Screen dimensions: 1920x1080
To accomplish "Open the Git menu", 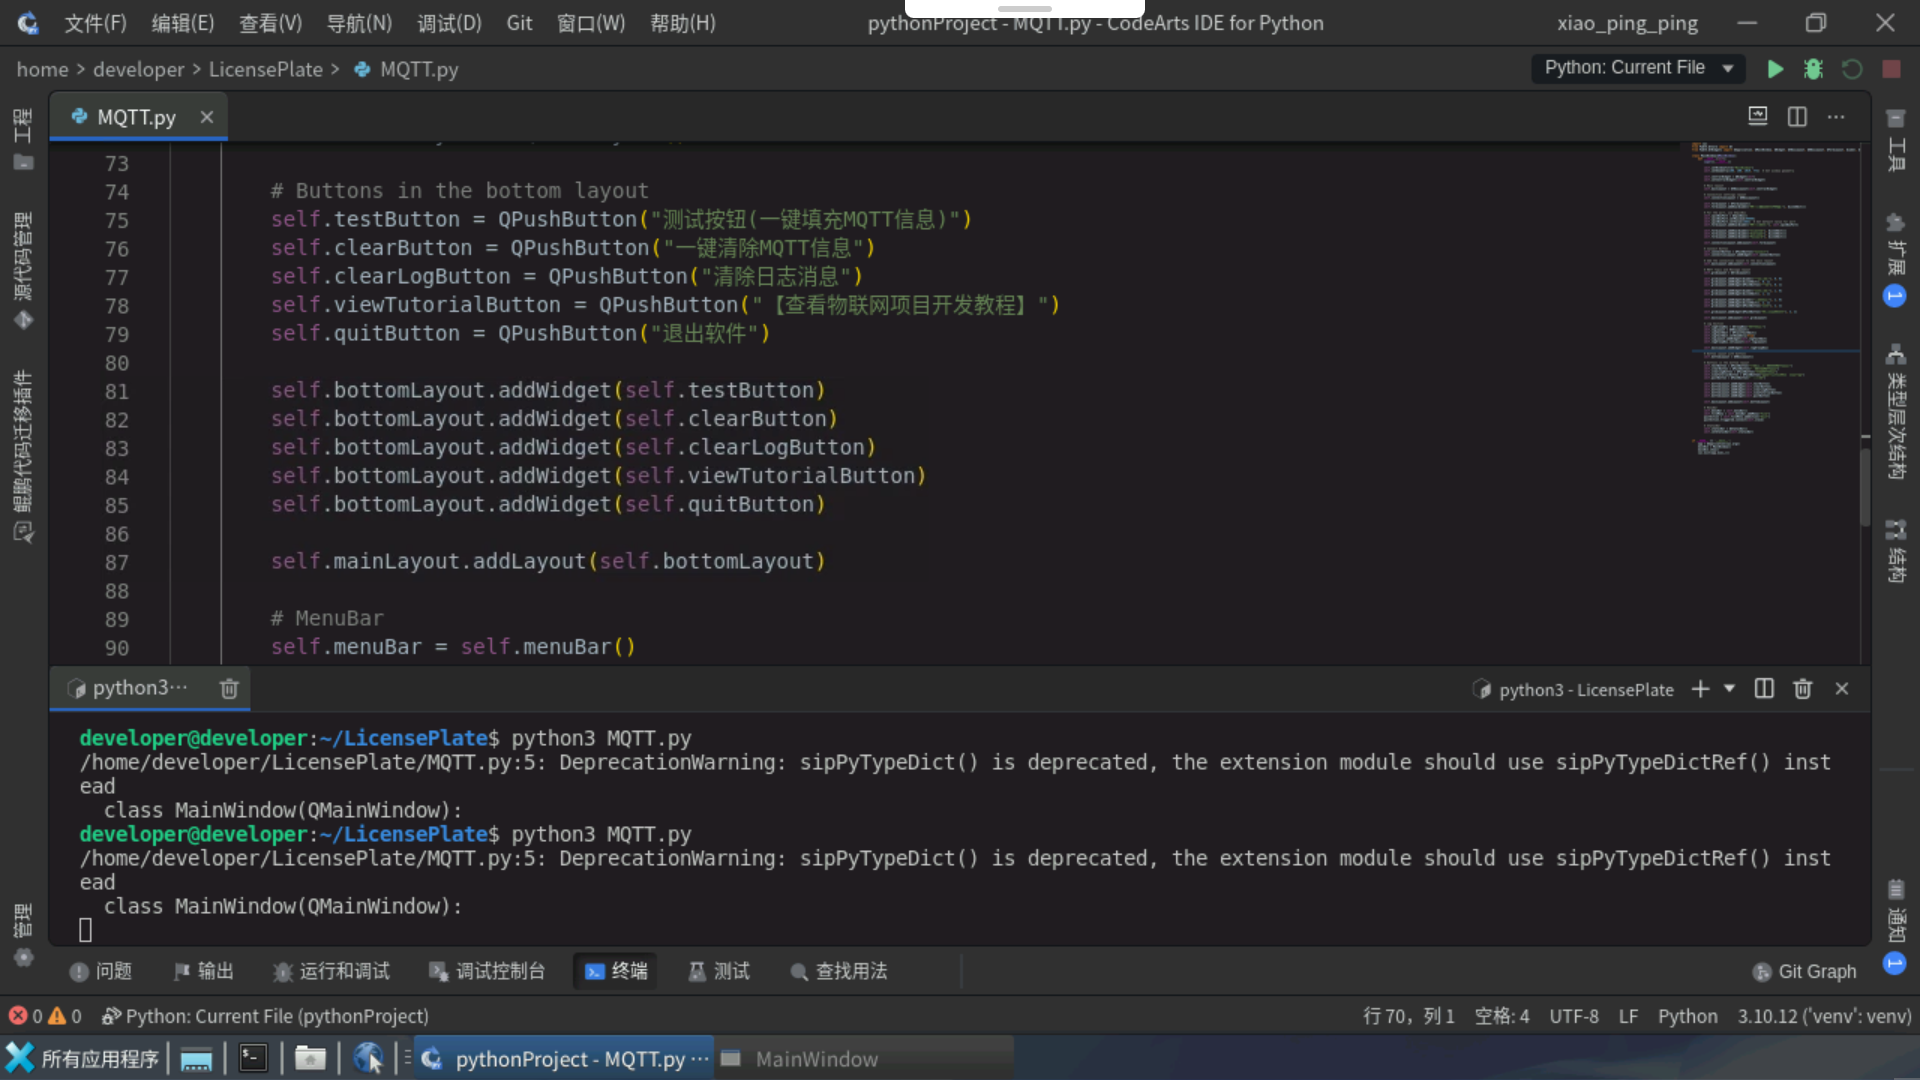I will point(519,23).
